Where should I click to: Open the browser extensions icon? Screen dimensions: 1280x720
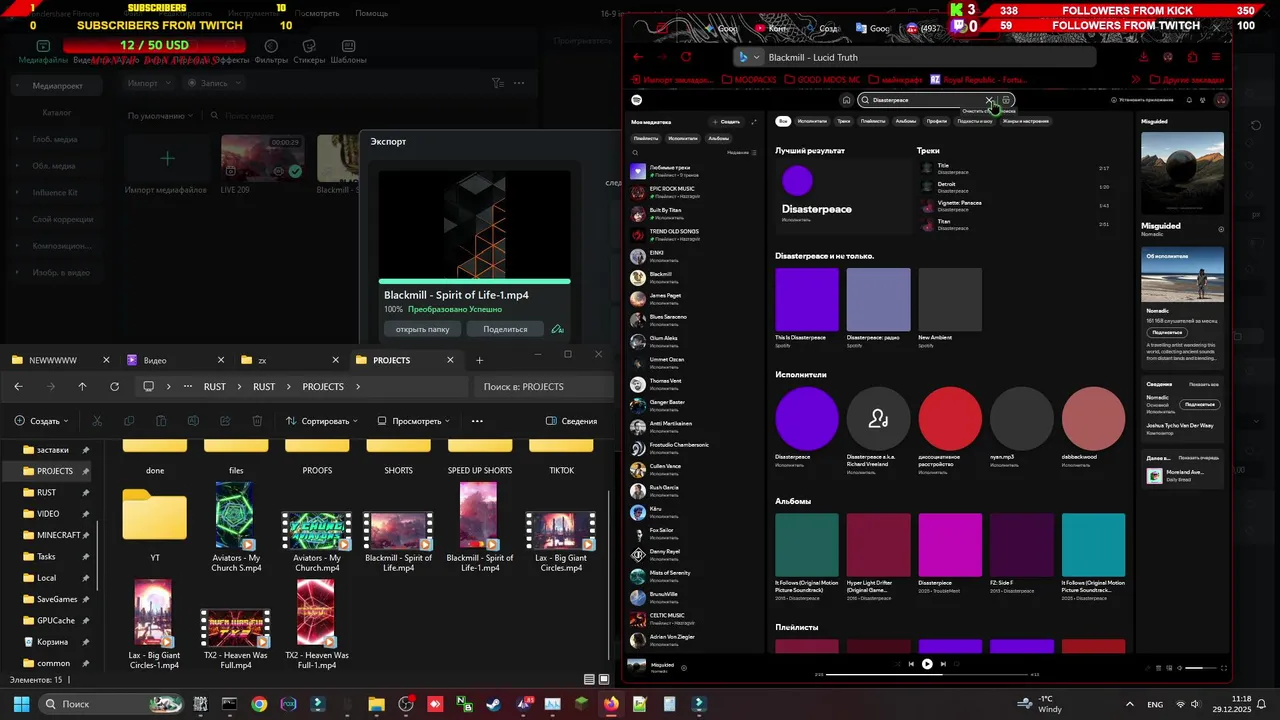pyautogui.click(x=1191, y=57)
